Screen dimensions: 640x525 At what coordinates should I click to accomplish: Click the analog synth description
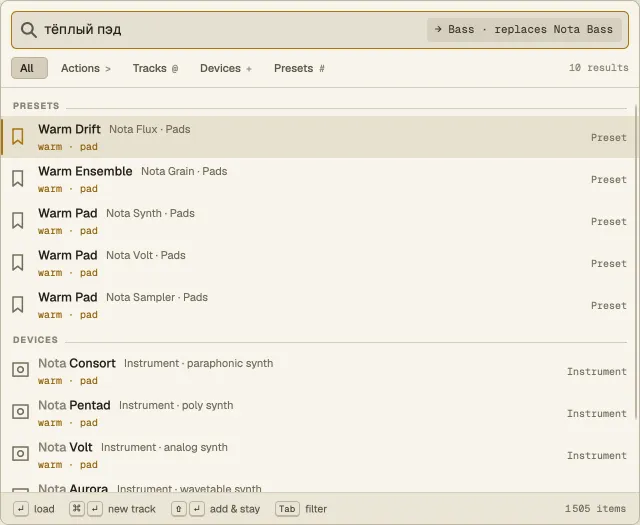click(x=196, y=447)
